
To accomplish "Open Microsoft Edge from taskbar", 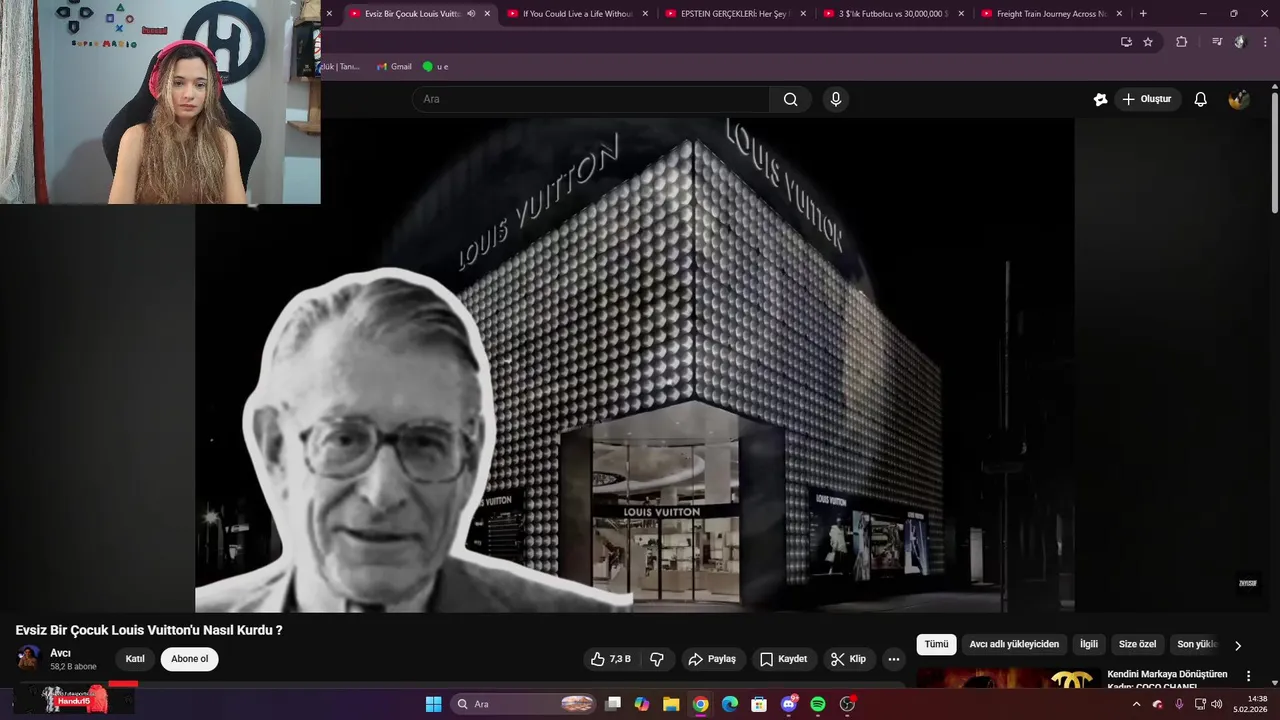I will click(730, 704).
